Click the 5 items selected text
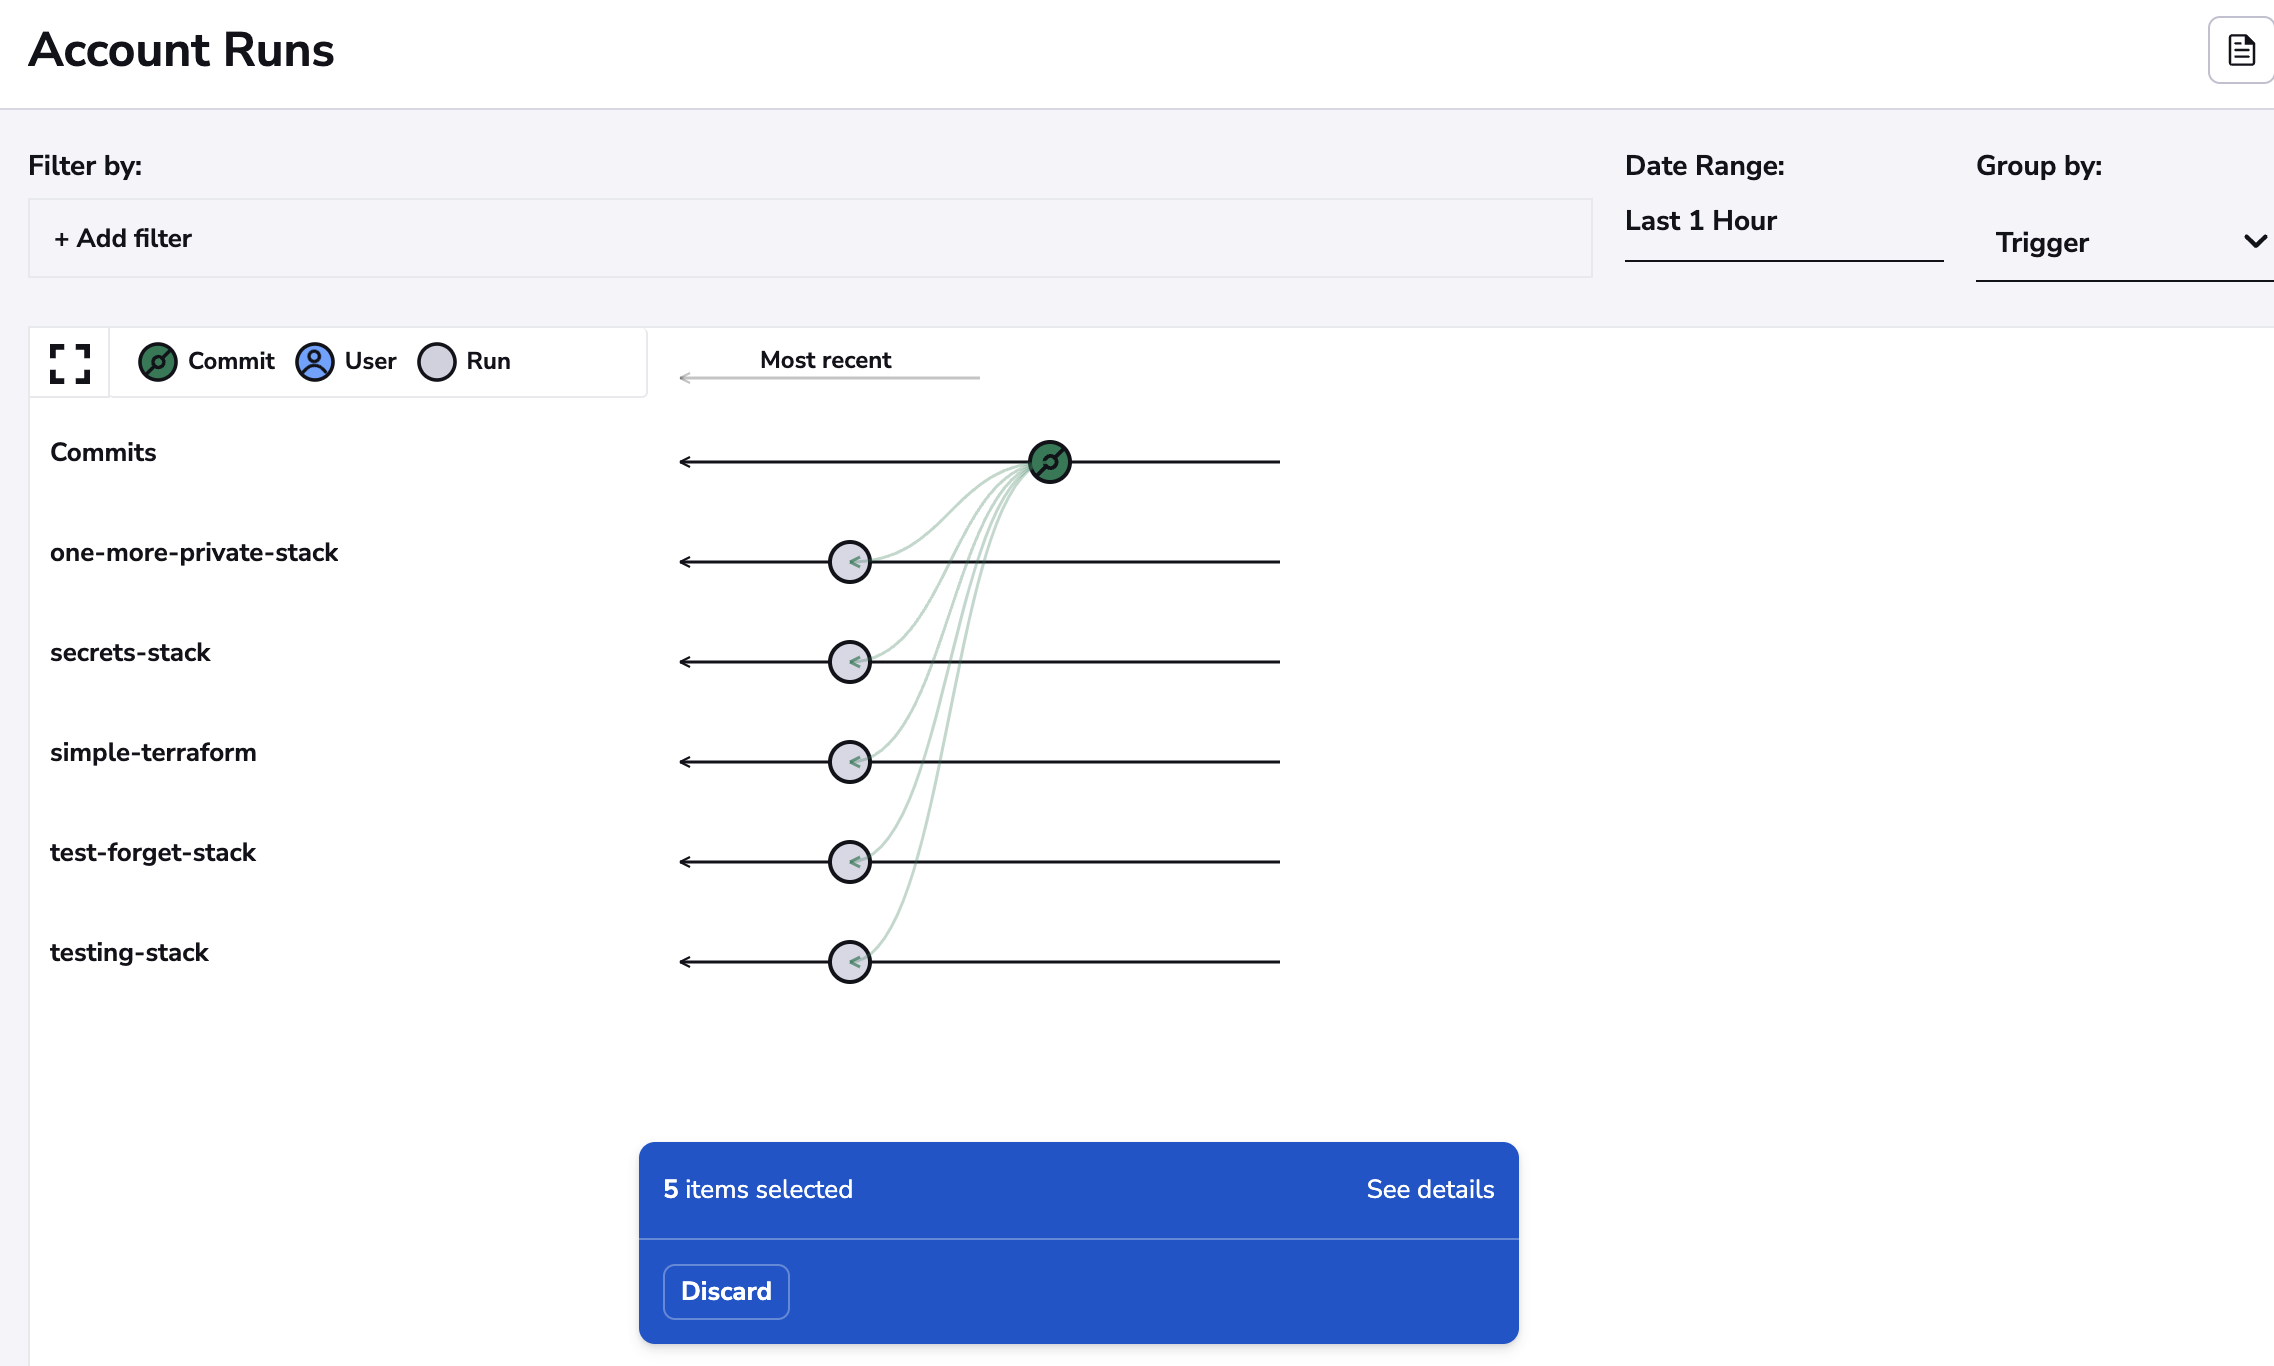Viewport: 2274px width, 1366px height. pyautogui.click(x=758, y=1189)
